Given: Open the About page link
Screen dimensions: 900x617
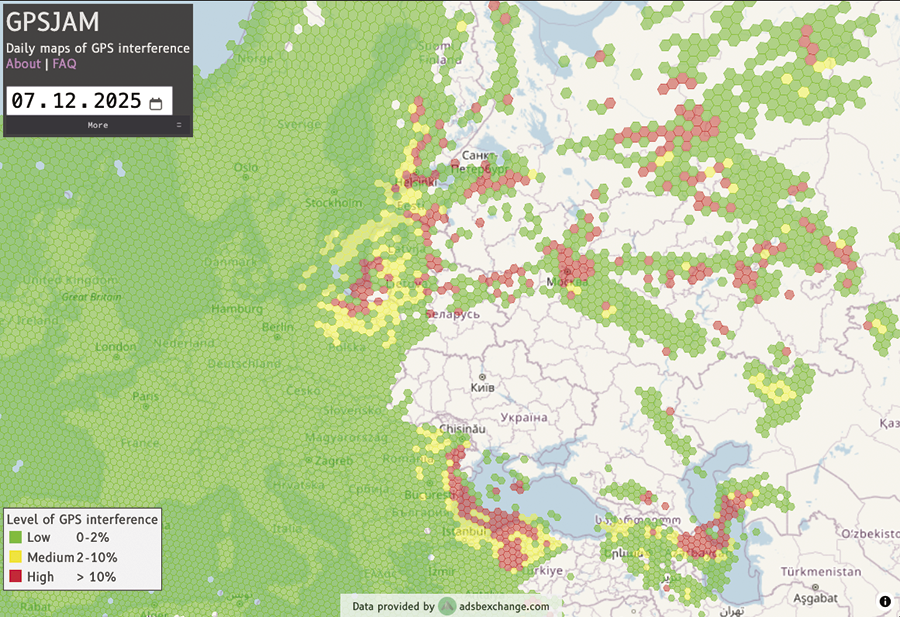Looking at the screenshot, I should 24,64.
